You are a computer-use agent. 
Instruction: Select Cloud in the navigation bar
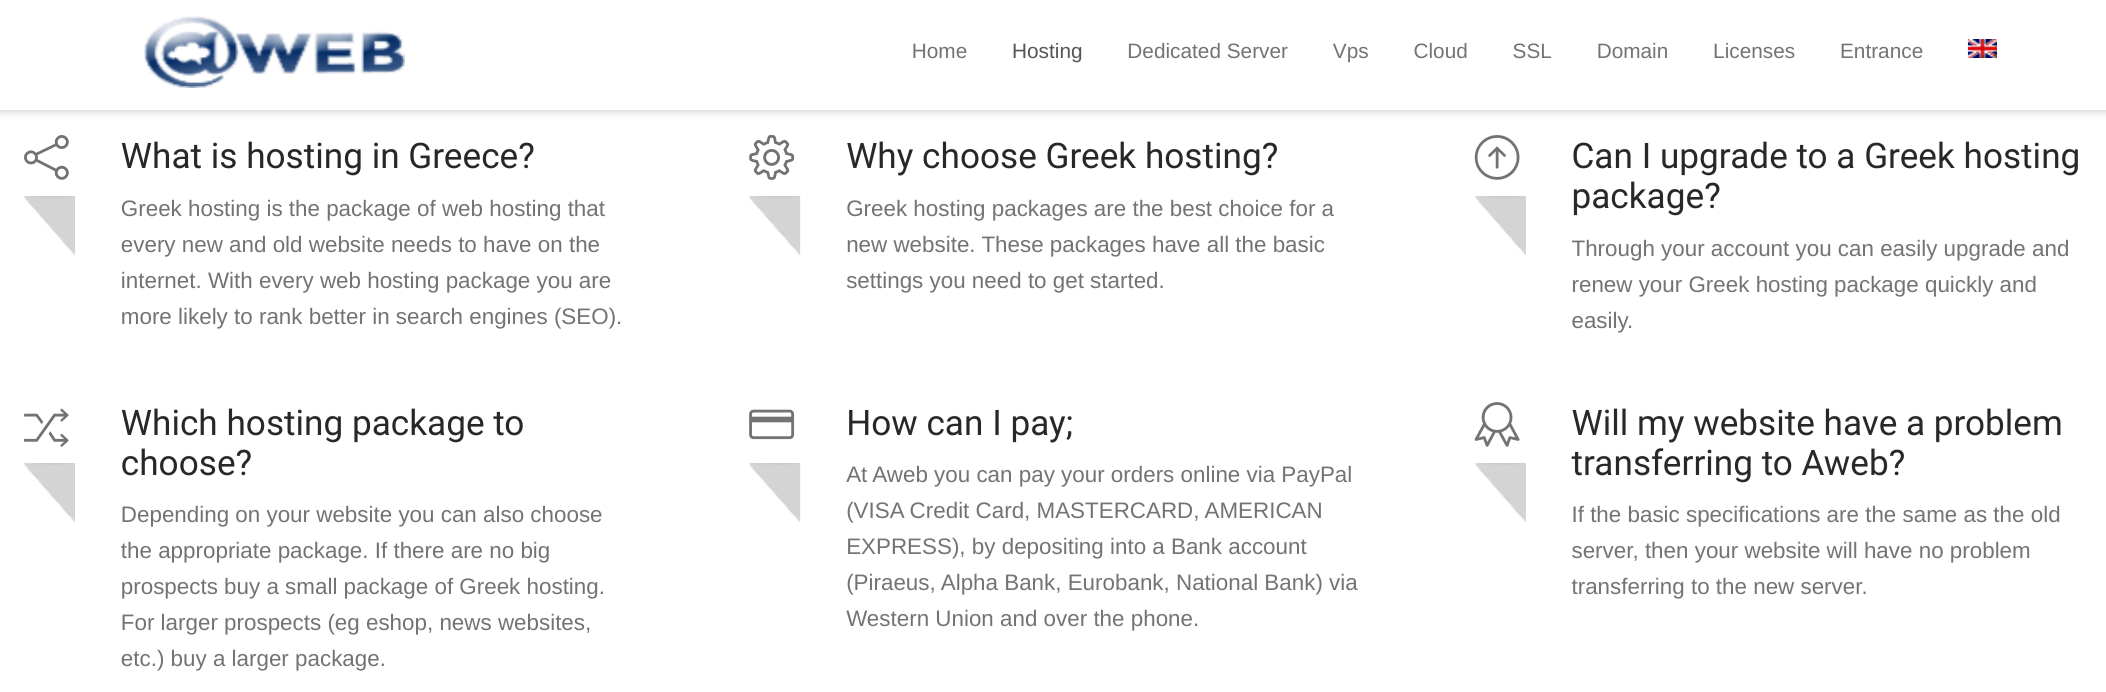point(1440,51)
